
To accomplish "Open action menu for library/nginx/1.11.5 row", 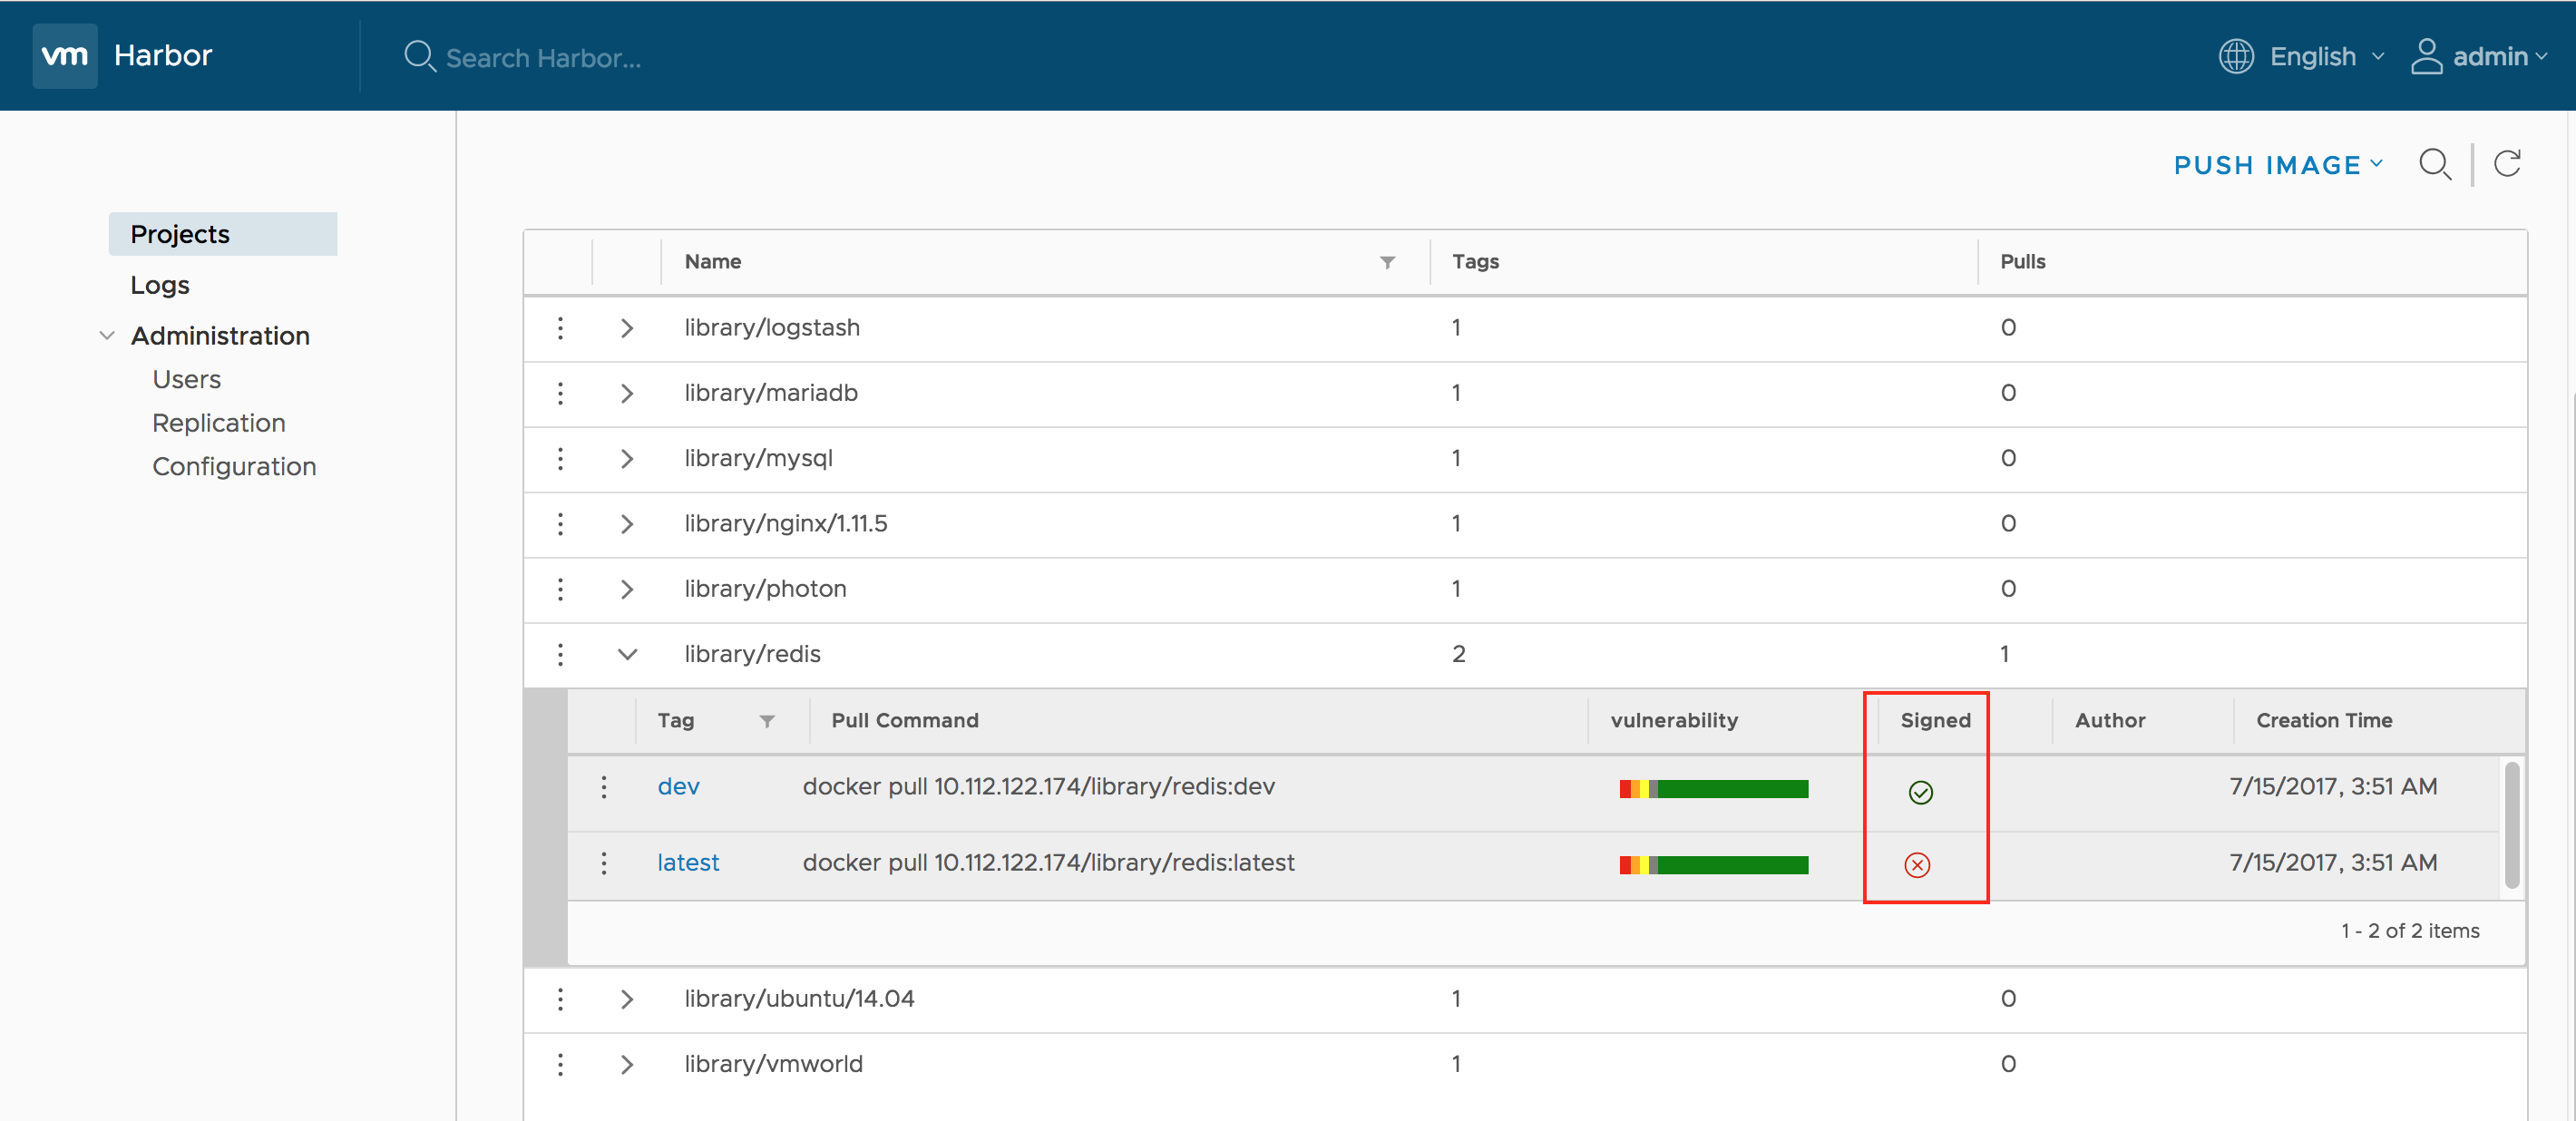I will coord(560,524).
